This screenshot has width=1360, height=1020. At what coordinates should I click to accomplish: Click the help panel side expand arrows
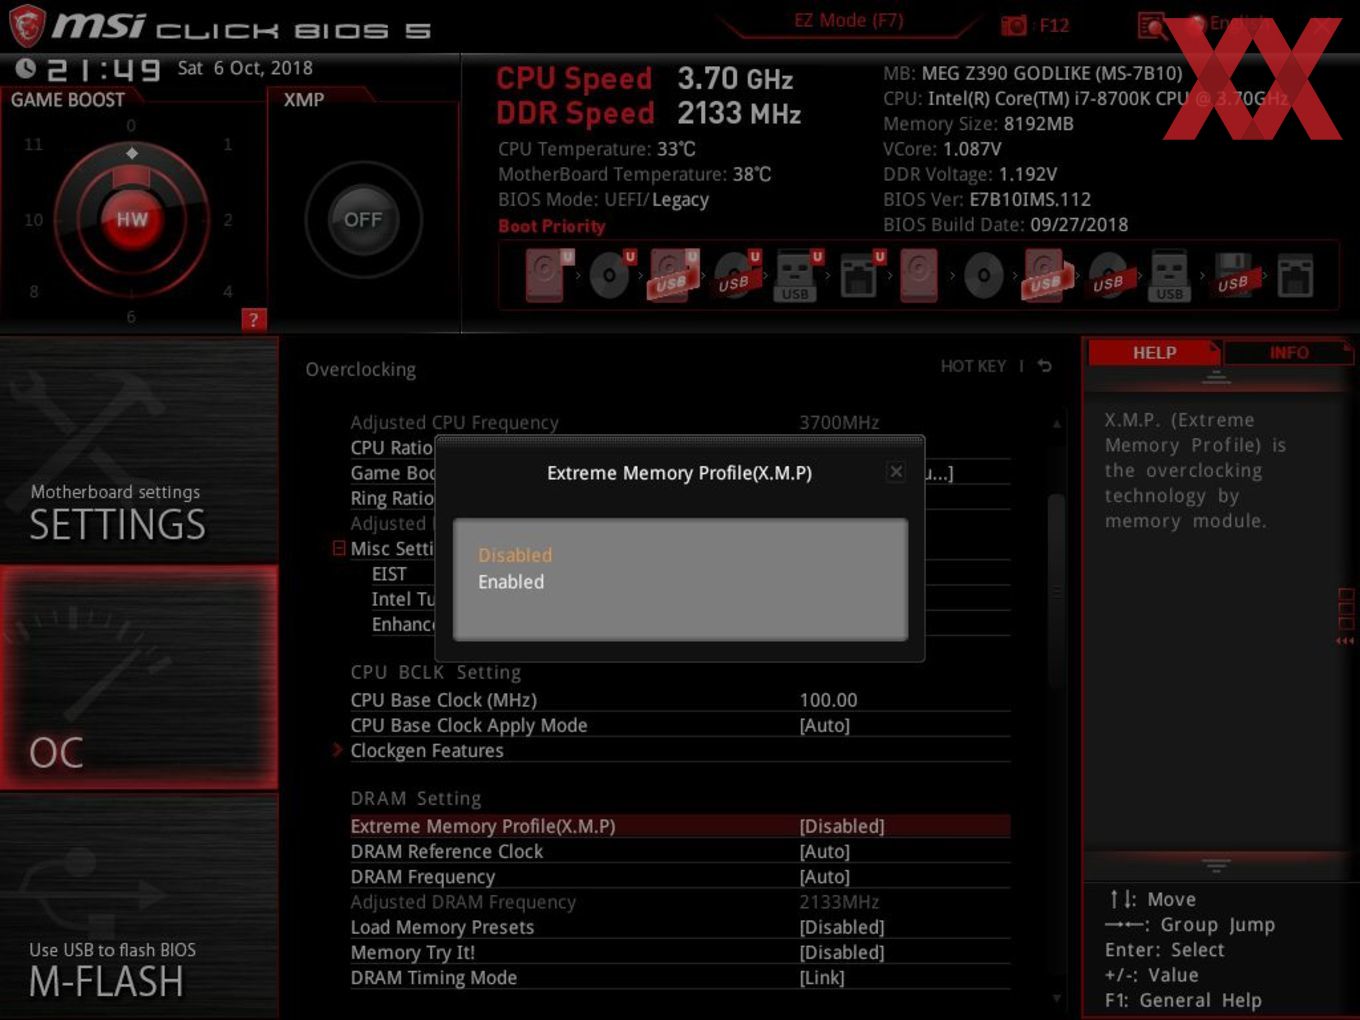point(1345,641)
